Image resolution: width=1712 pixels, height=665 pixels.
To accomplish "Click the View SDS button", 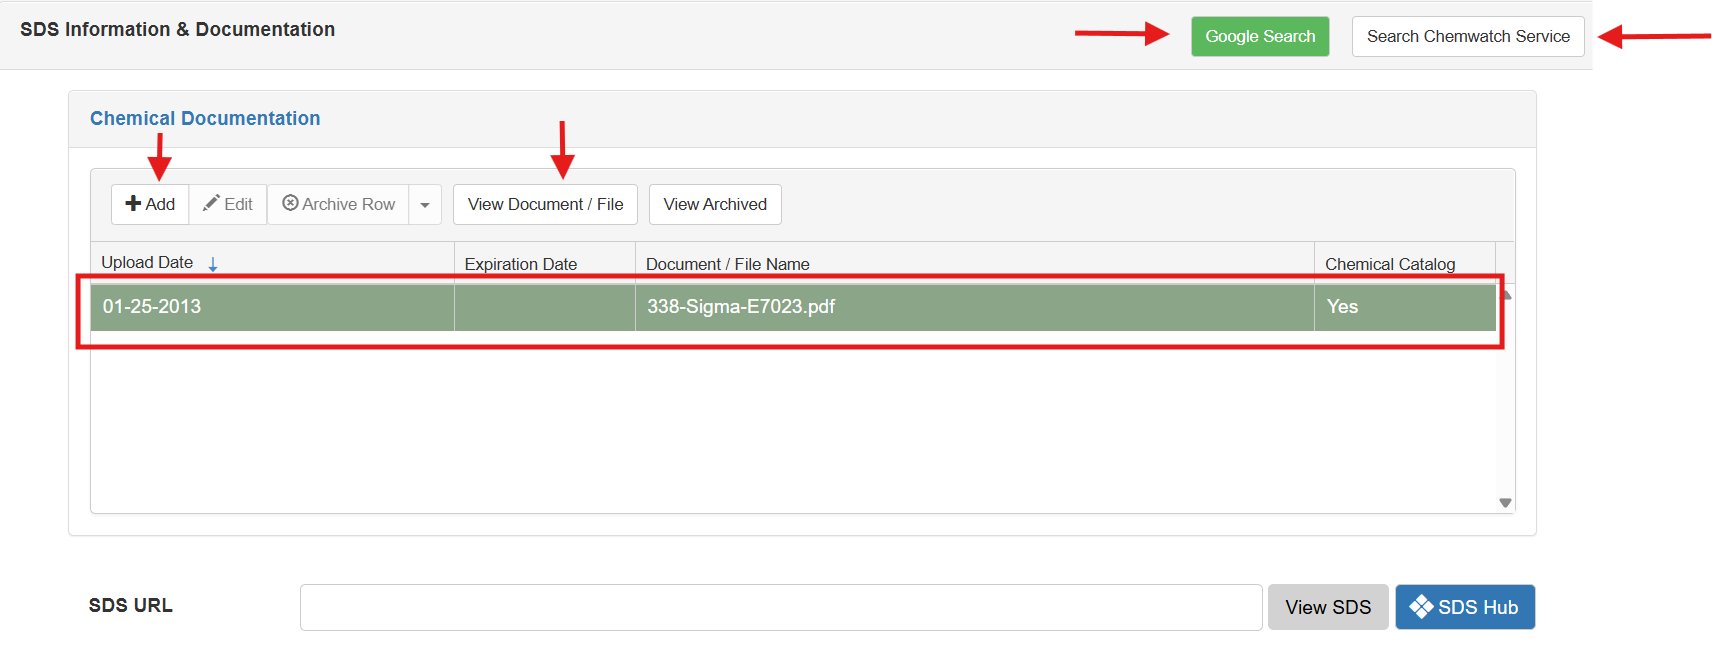I will 1328,607.
